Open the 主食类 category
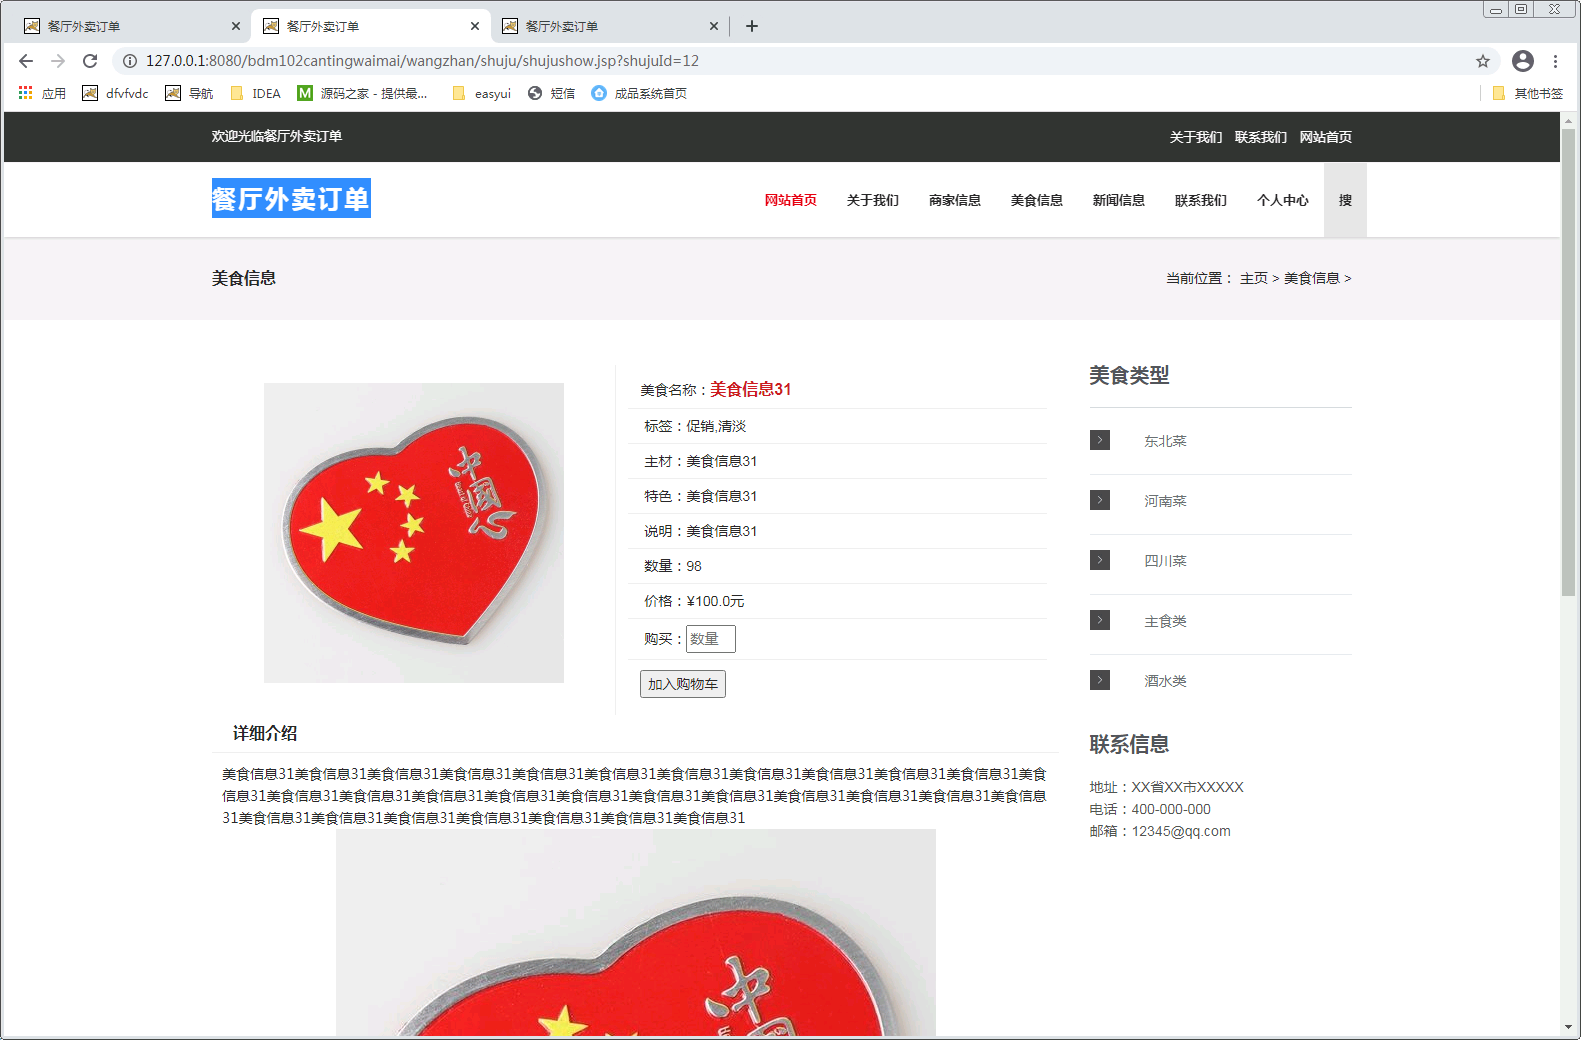1581x1040 pixels. pos(1165,621)
